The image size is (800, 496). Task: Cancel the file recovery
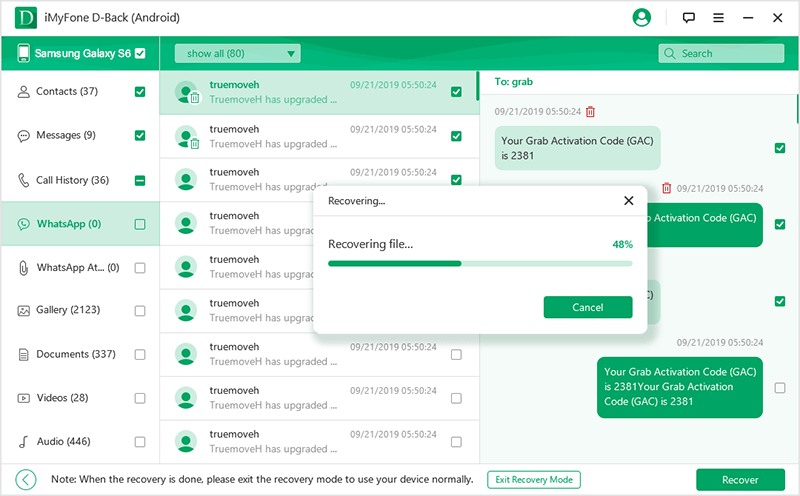click(x=588, y=307)
